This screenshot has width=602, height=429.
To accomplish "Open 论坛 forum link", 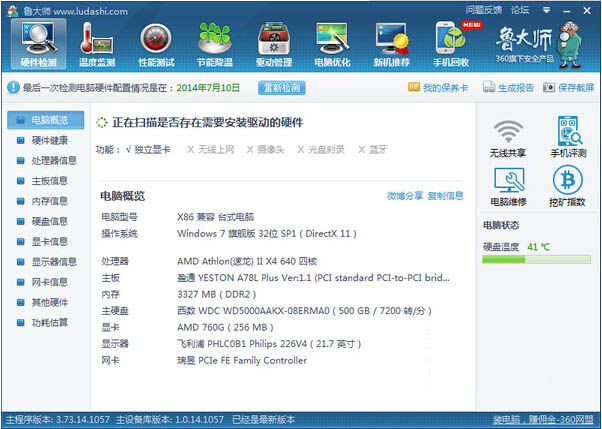I will pyautogui.click(x=520, y=10).
